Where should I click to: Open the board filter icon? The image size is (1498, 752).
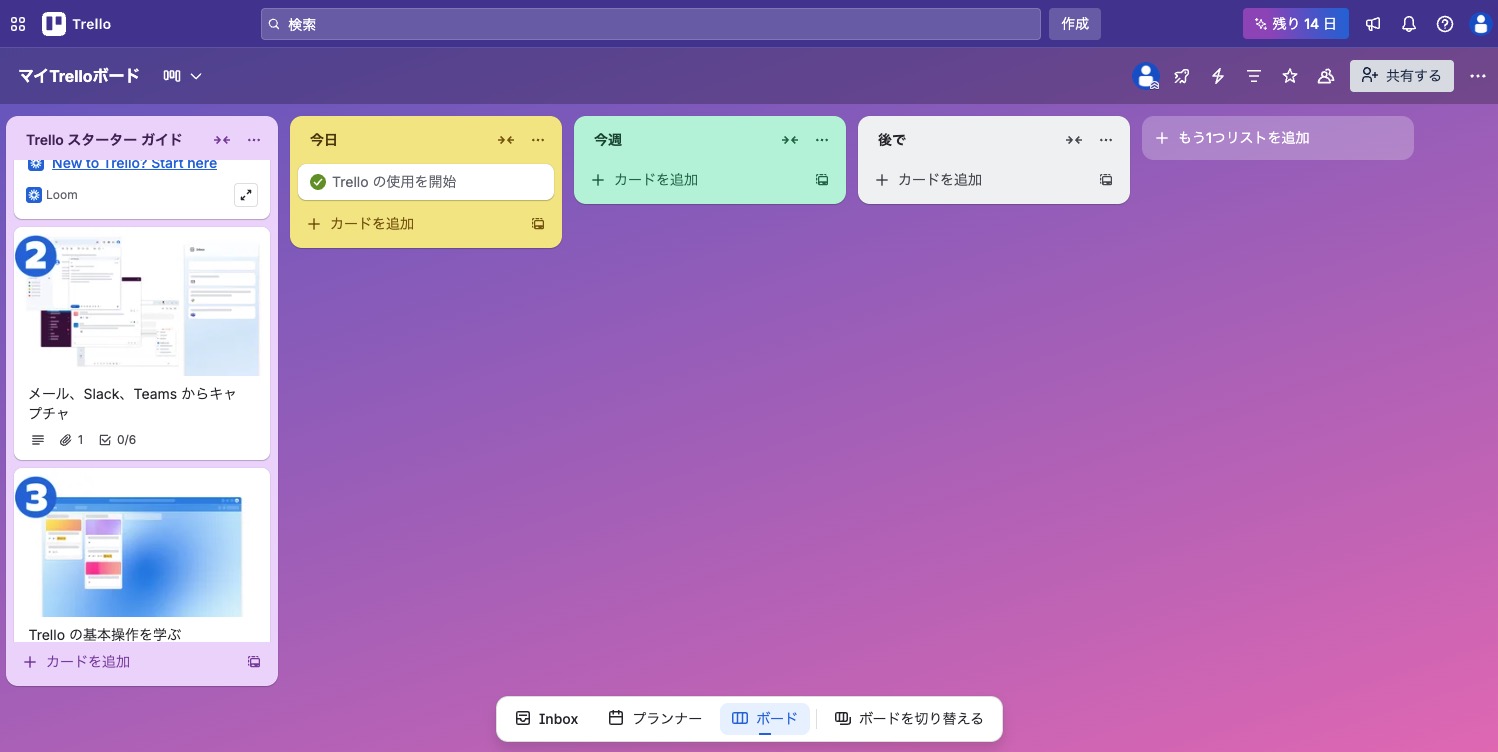tap(1254, 76)
